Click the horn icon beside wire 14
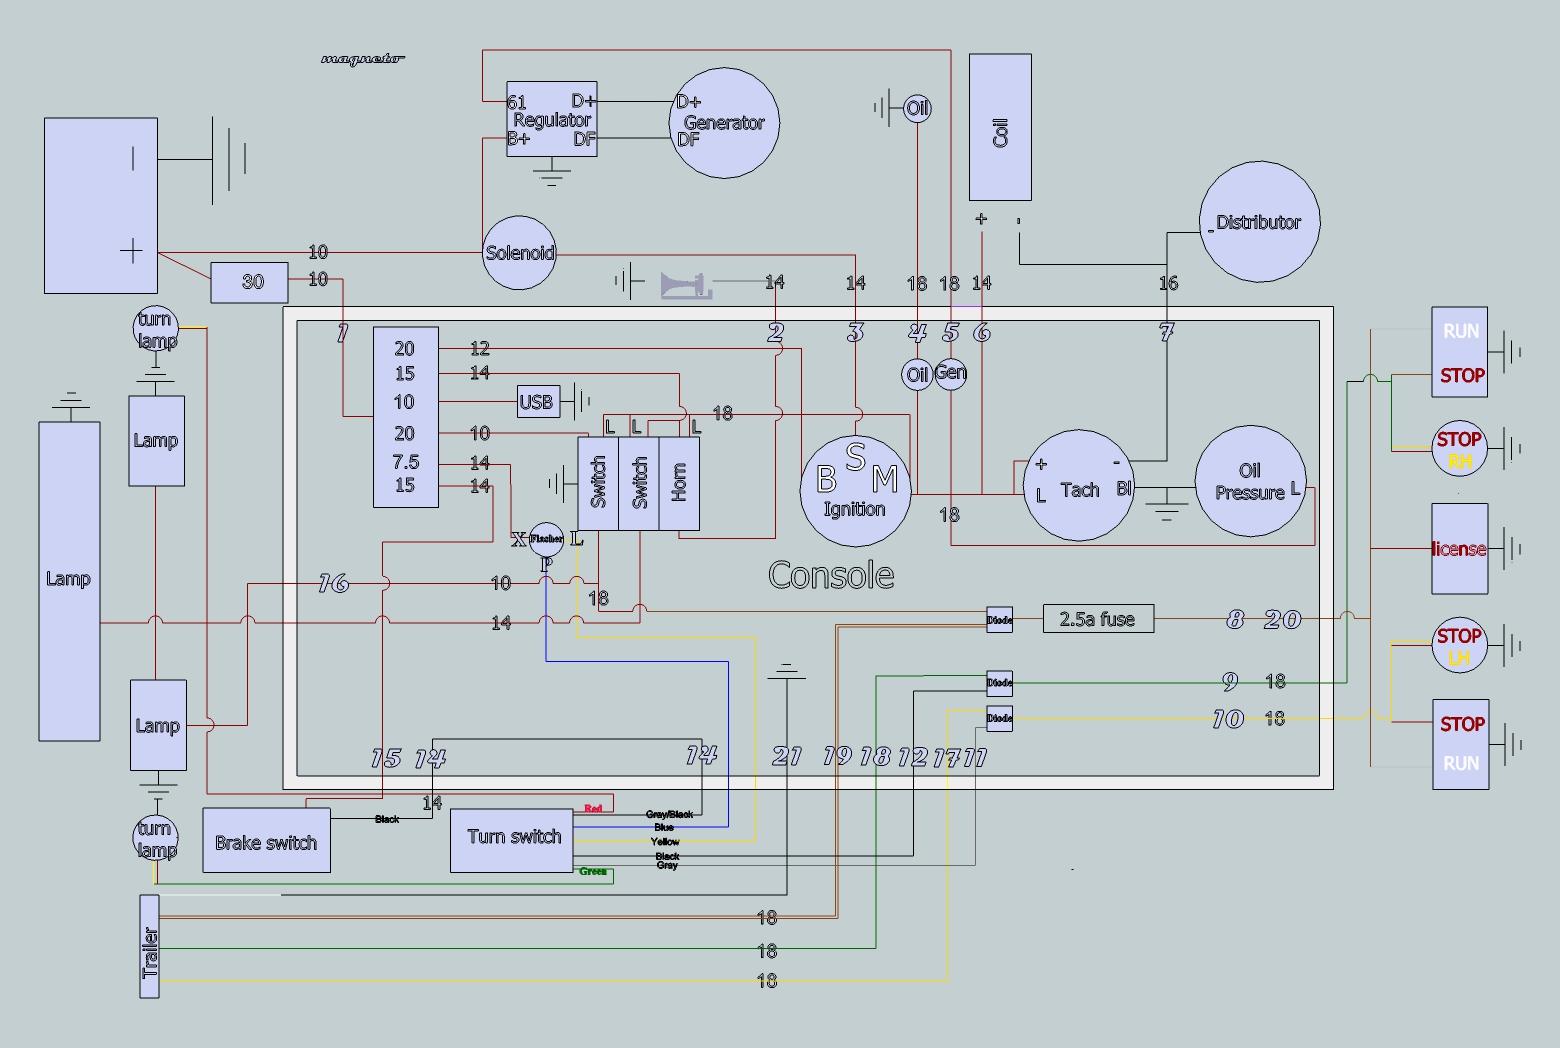 686,286
